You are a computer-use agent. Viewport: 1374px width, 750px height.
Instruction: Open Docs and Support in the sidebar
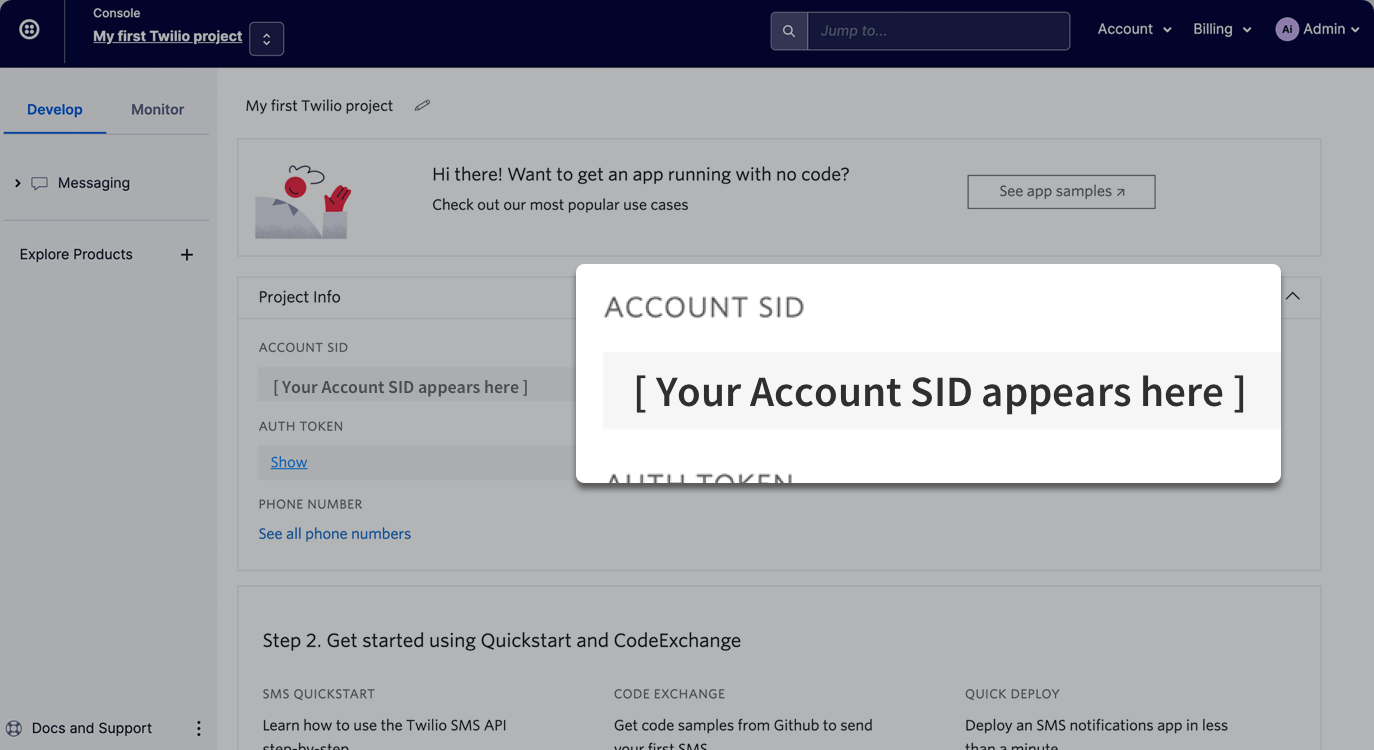(92, 728)
